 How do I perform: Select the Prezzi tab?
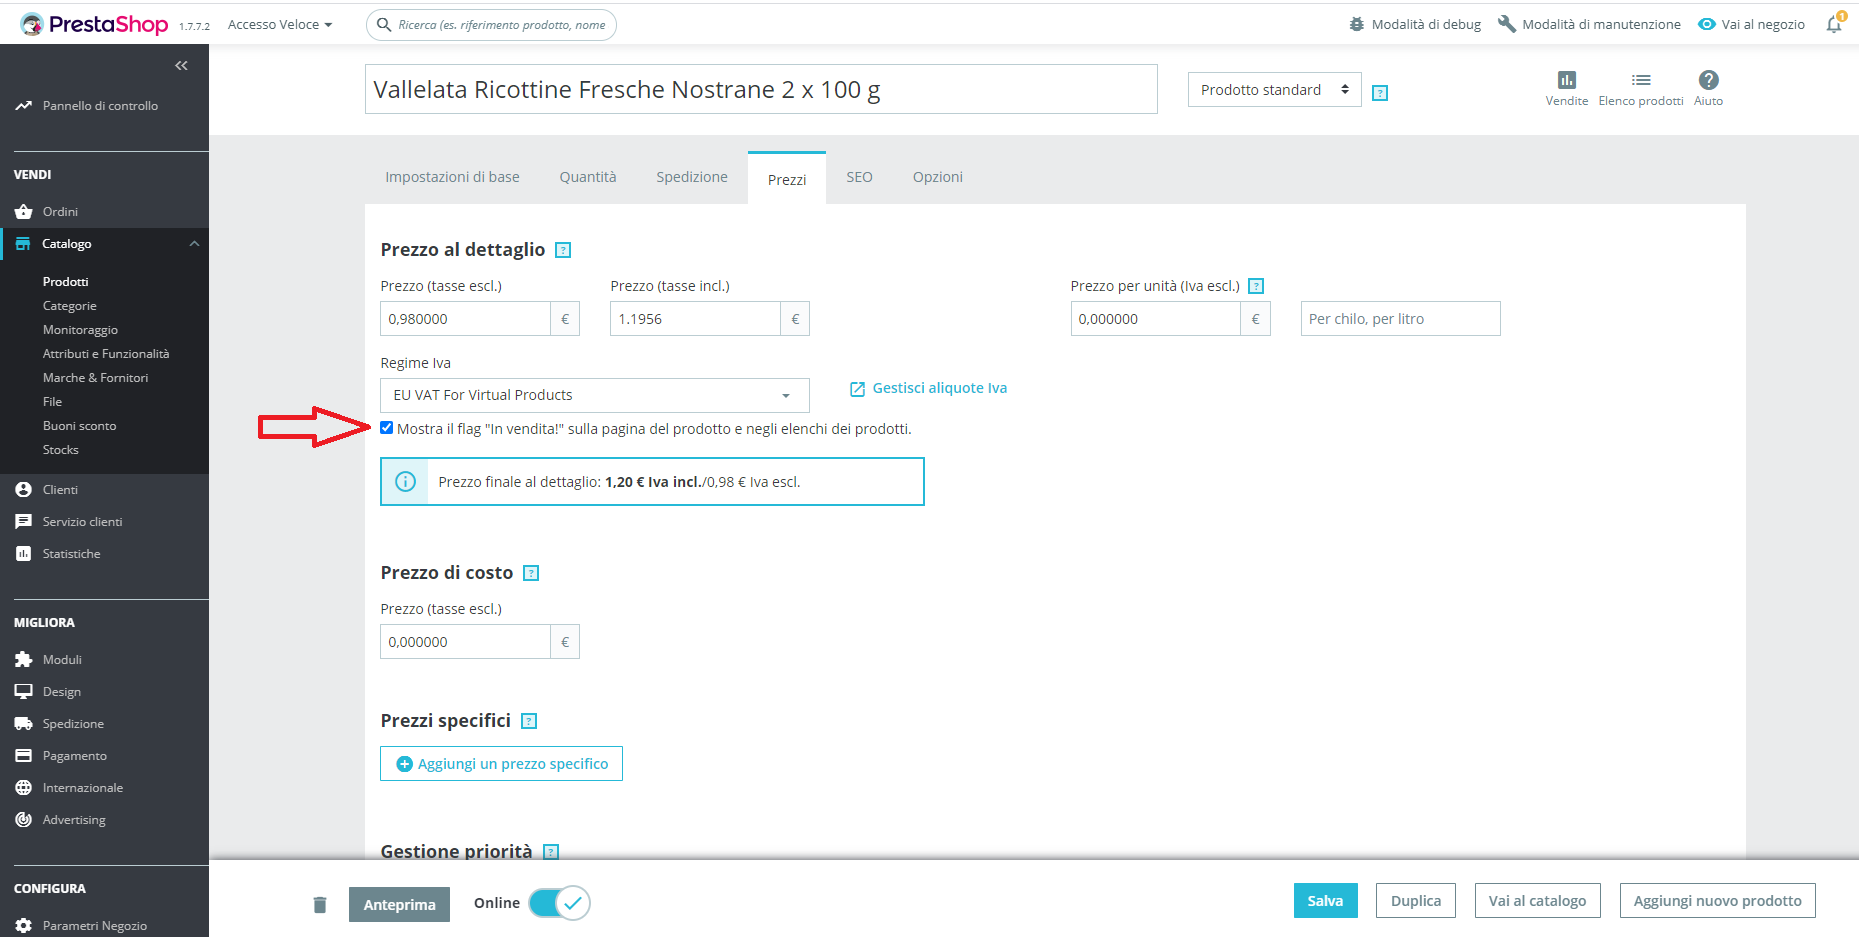(x=787, y=179)
